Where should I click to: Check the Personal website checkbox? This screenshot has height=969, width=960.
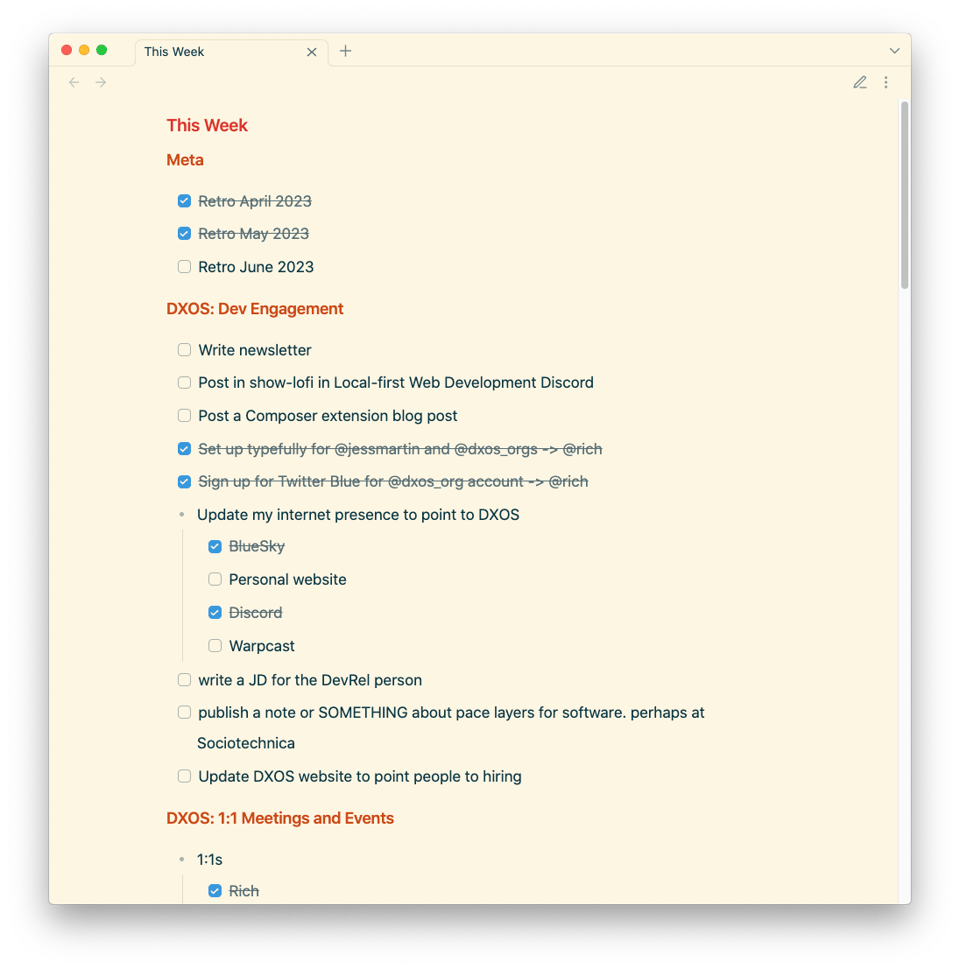pyautogui.click(x=214, y=579)
